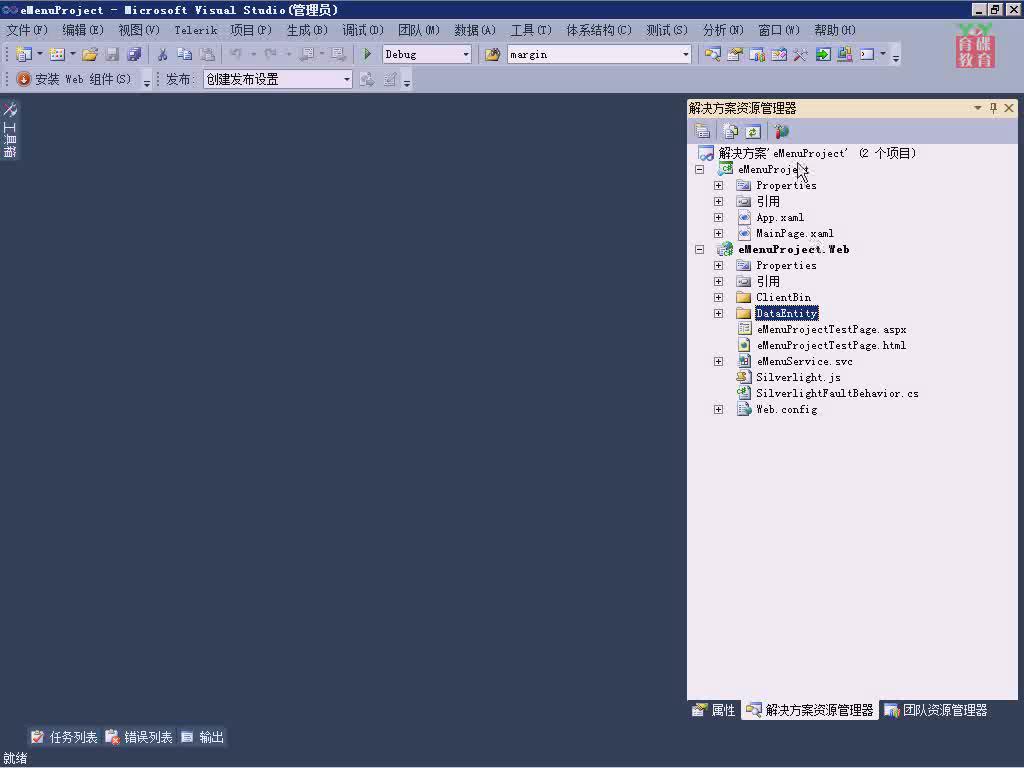The height and width of the screenshot is (768, 1024).
Task: Open the 任务列表 panel tab
Action: coord(64,737)
